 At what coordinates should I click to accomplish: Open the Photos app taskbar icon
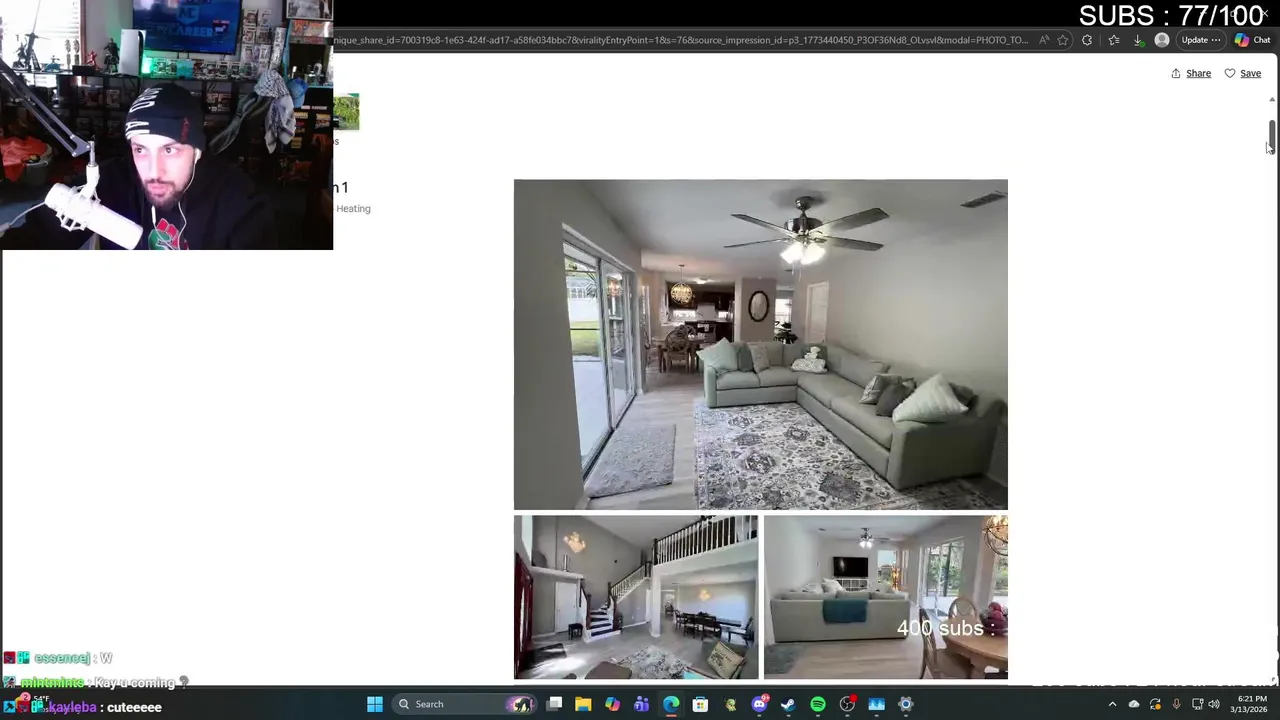[x=876, y=704]
